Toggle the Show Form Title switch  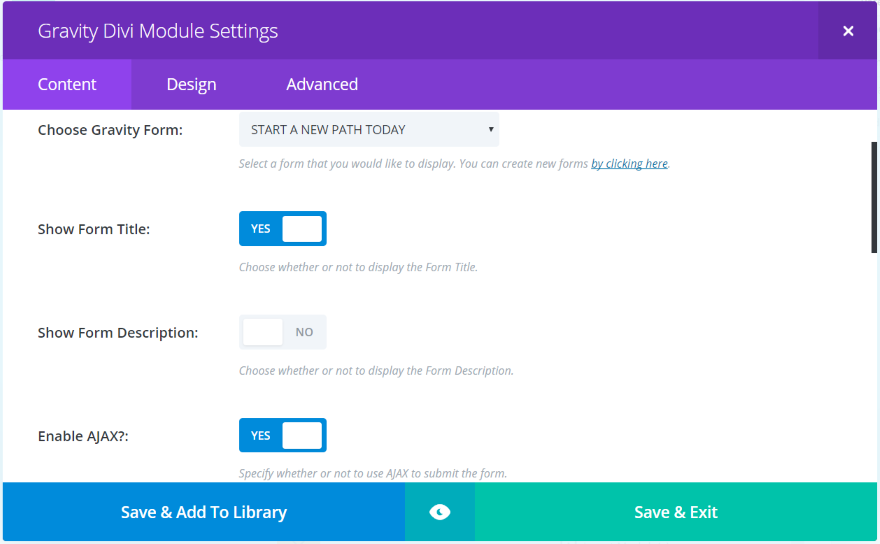283,229
